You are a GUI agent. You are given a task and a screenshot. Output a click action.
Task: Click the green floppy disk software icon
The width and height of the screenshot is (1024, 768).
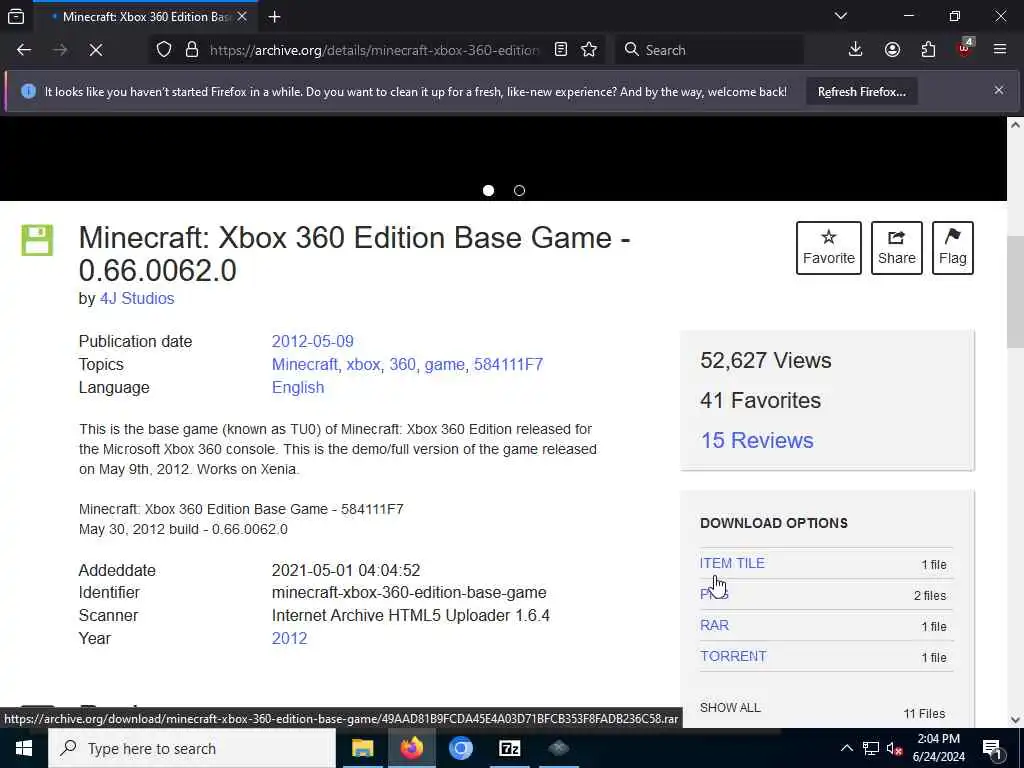[x=37, y=240]
